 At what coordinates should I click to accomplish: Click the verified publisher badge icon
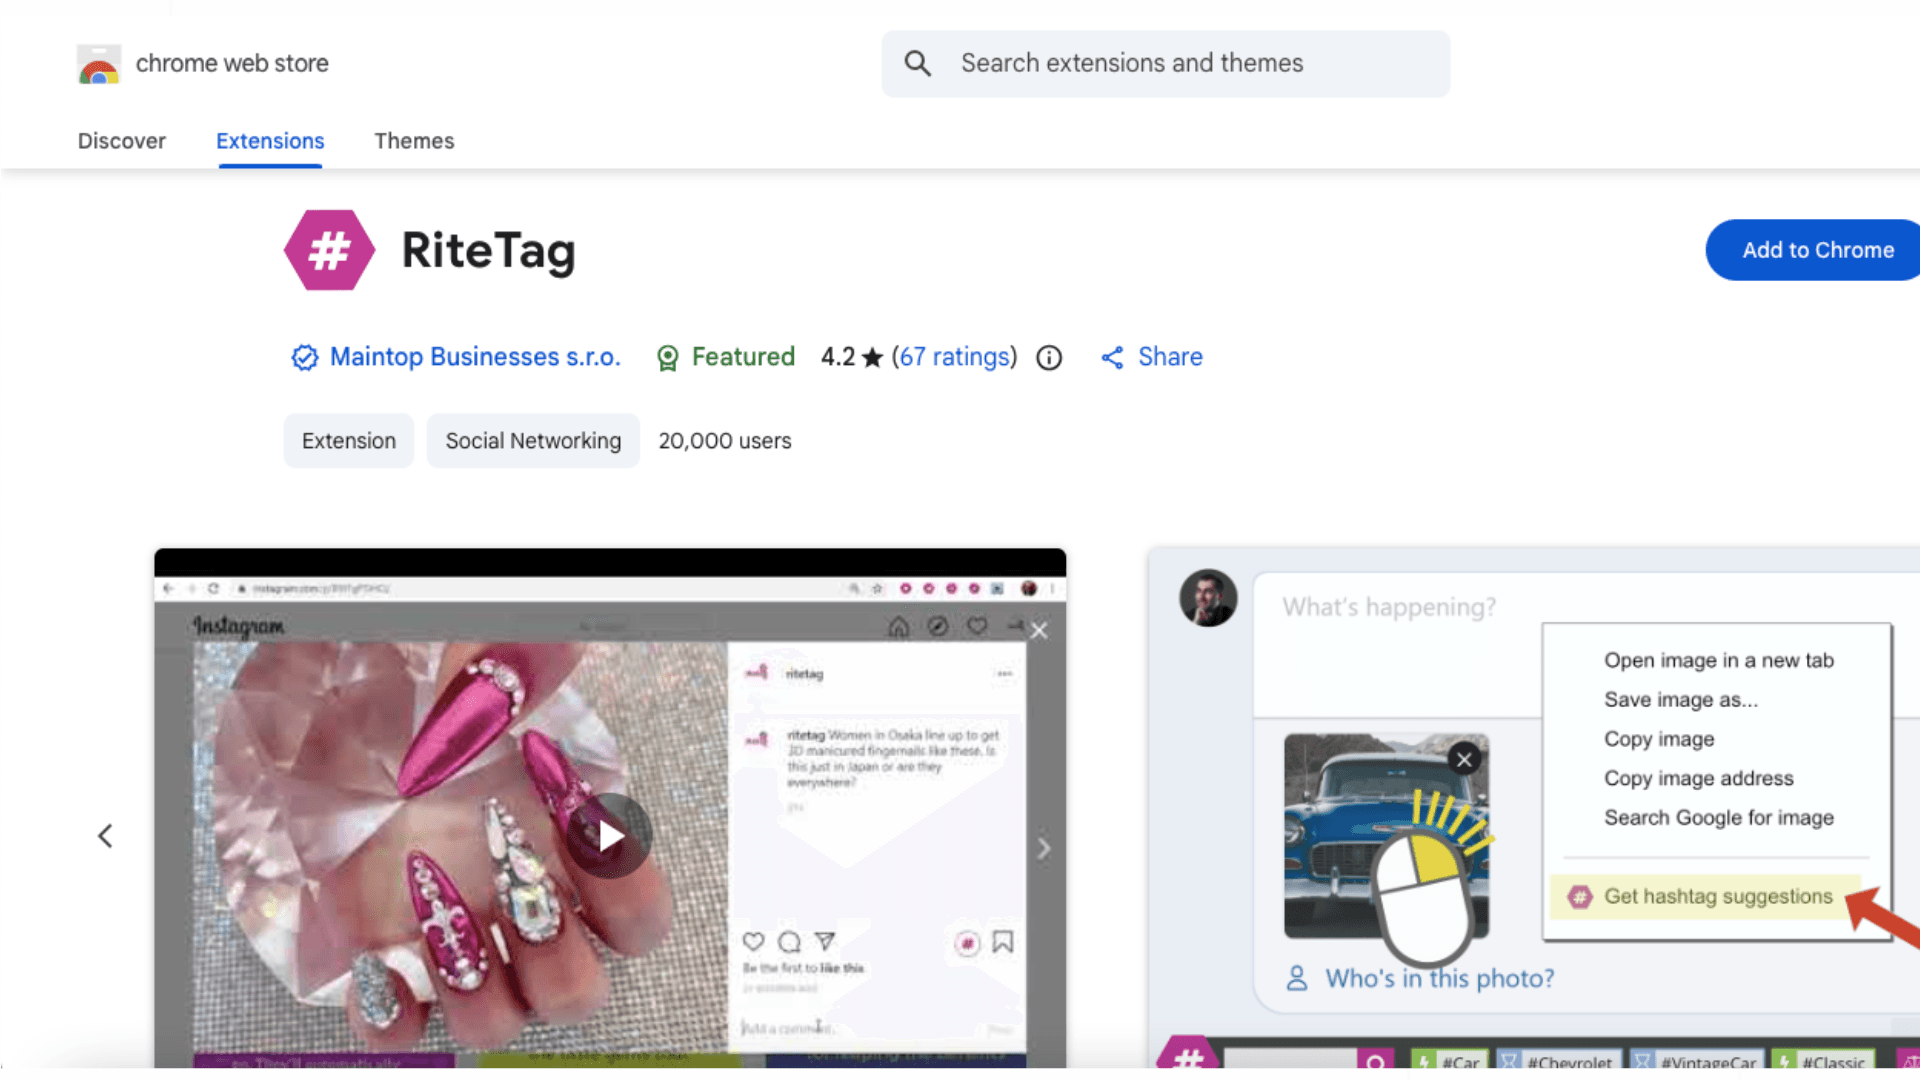point(304,358)
